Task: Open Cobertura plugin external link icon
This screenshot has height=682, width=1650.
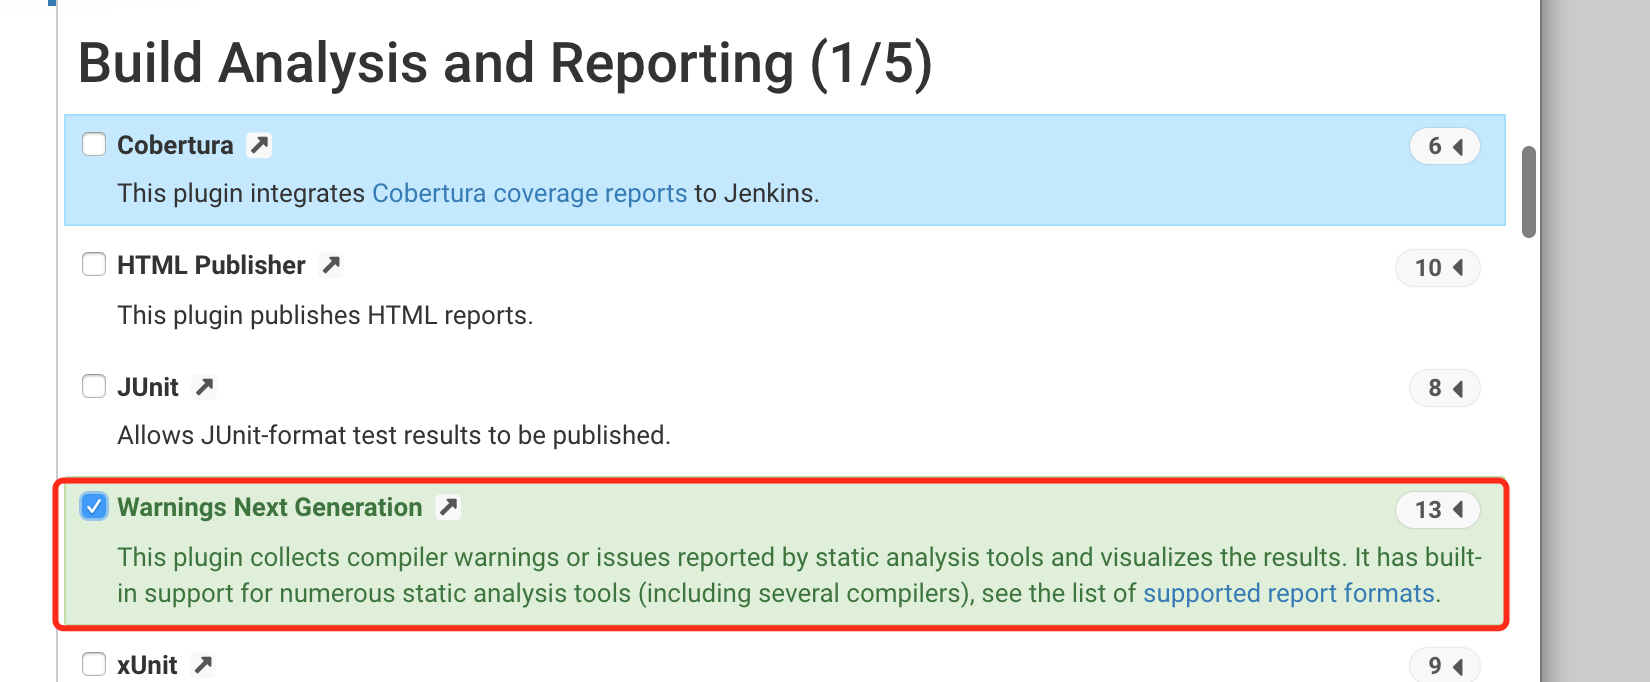Action: coord(259,145)
